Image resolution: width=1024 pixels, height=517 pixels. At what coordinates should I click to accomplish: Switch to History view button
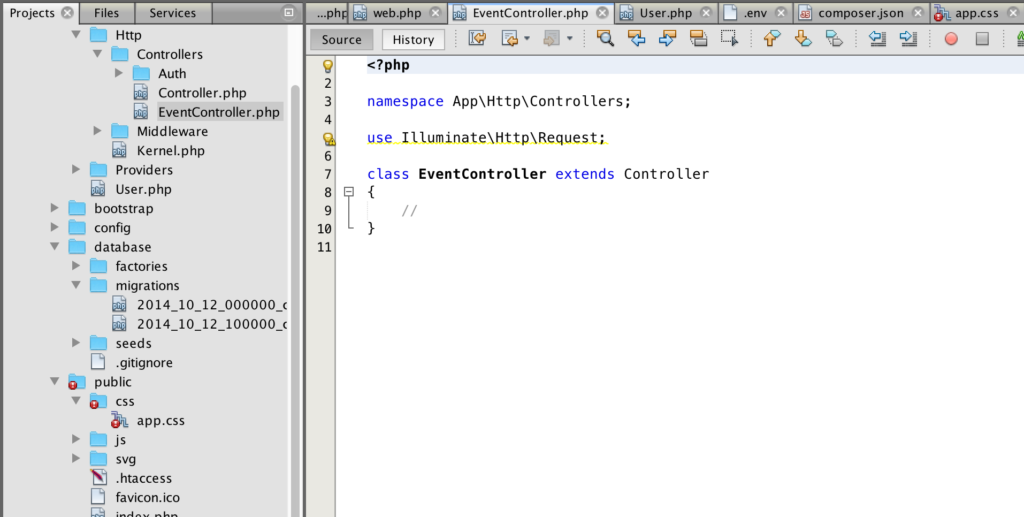413,40
